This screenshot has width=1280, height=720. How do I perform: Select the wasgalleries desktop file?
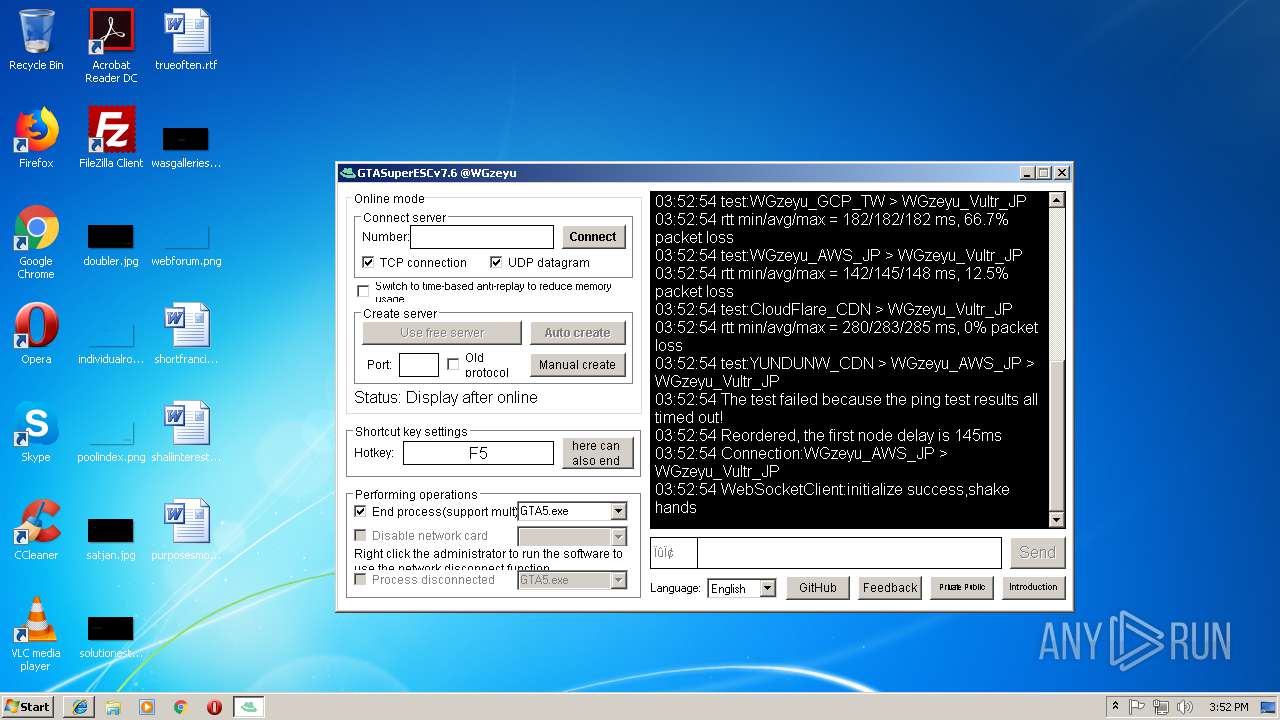[x=186, y=145]
